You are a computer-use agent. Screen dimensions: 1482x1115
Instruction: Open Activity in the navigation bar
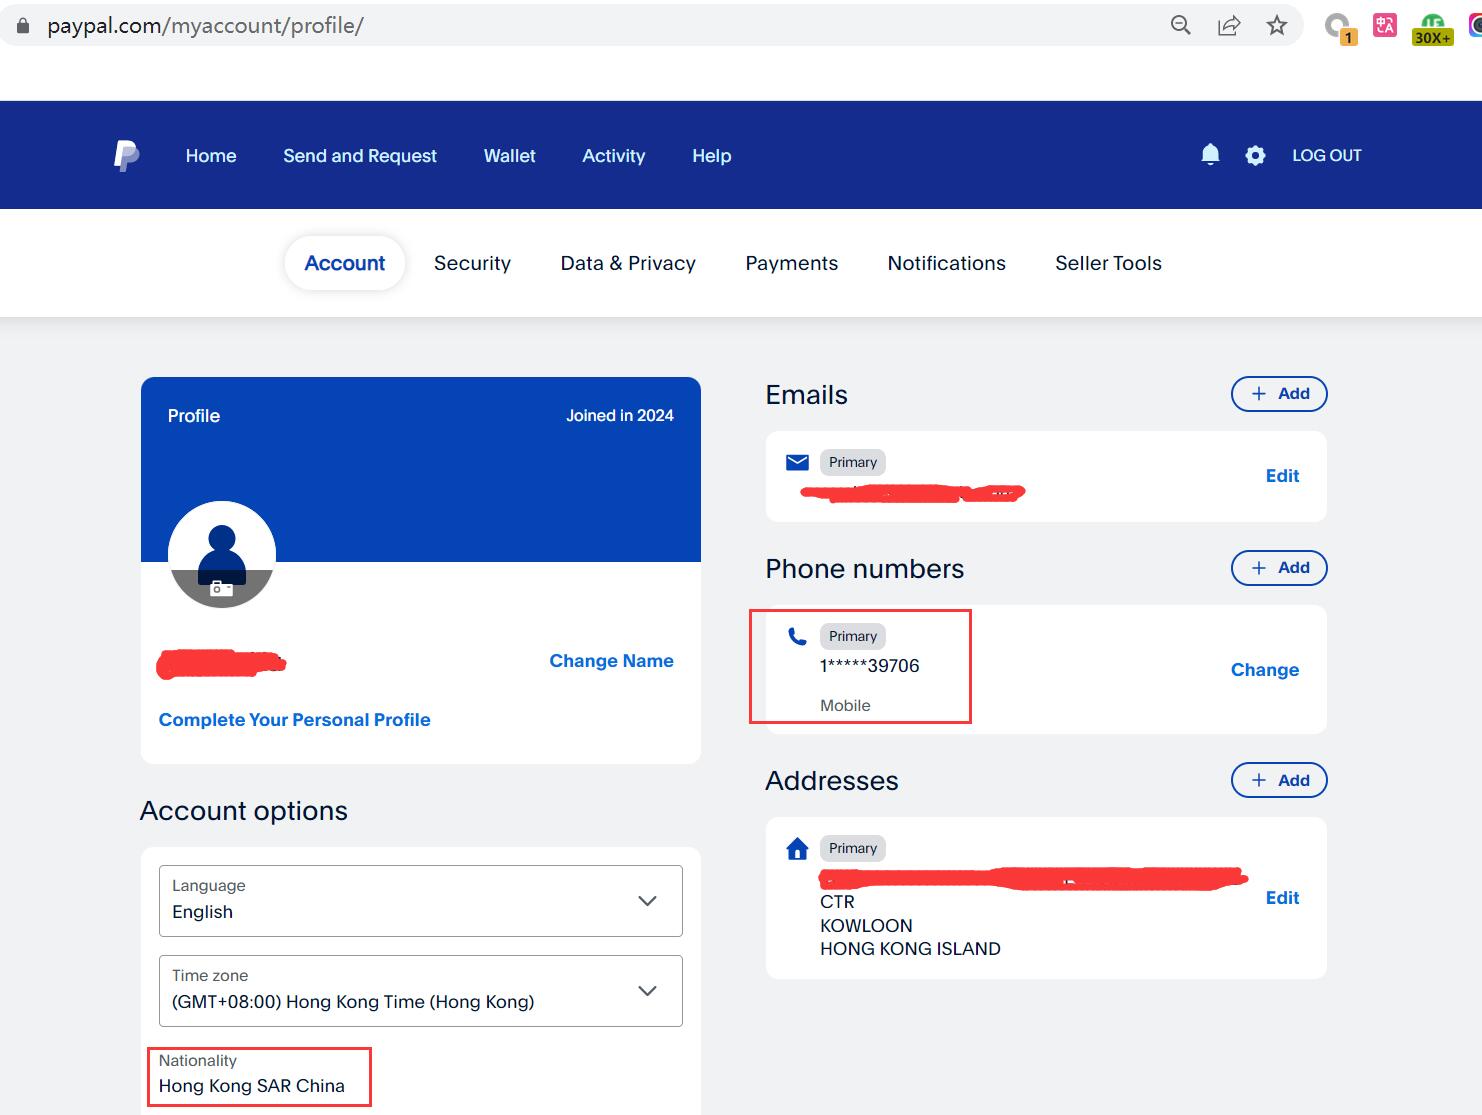(x=614, y=156)
